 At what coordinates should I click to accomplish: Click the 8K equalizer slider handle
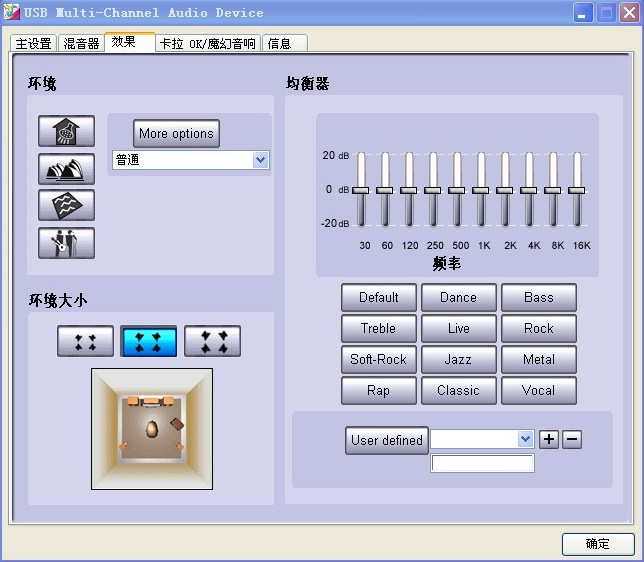point(553,191)
